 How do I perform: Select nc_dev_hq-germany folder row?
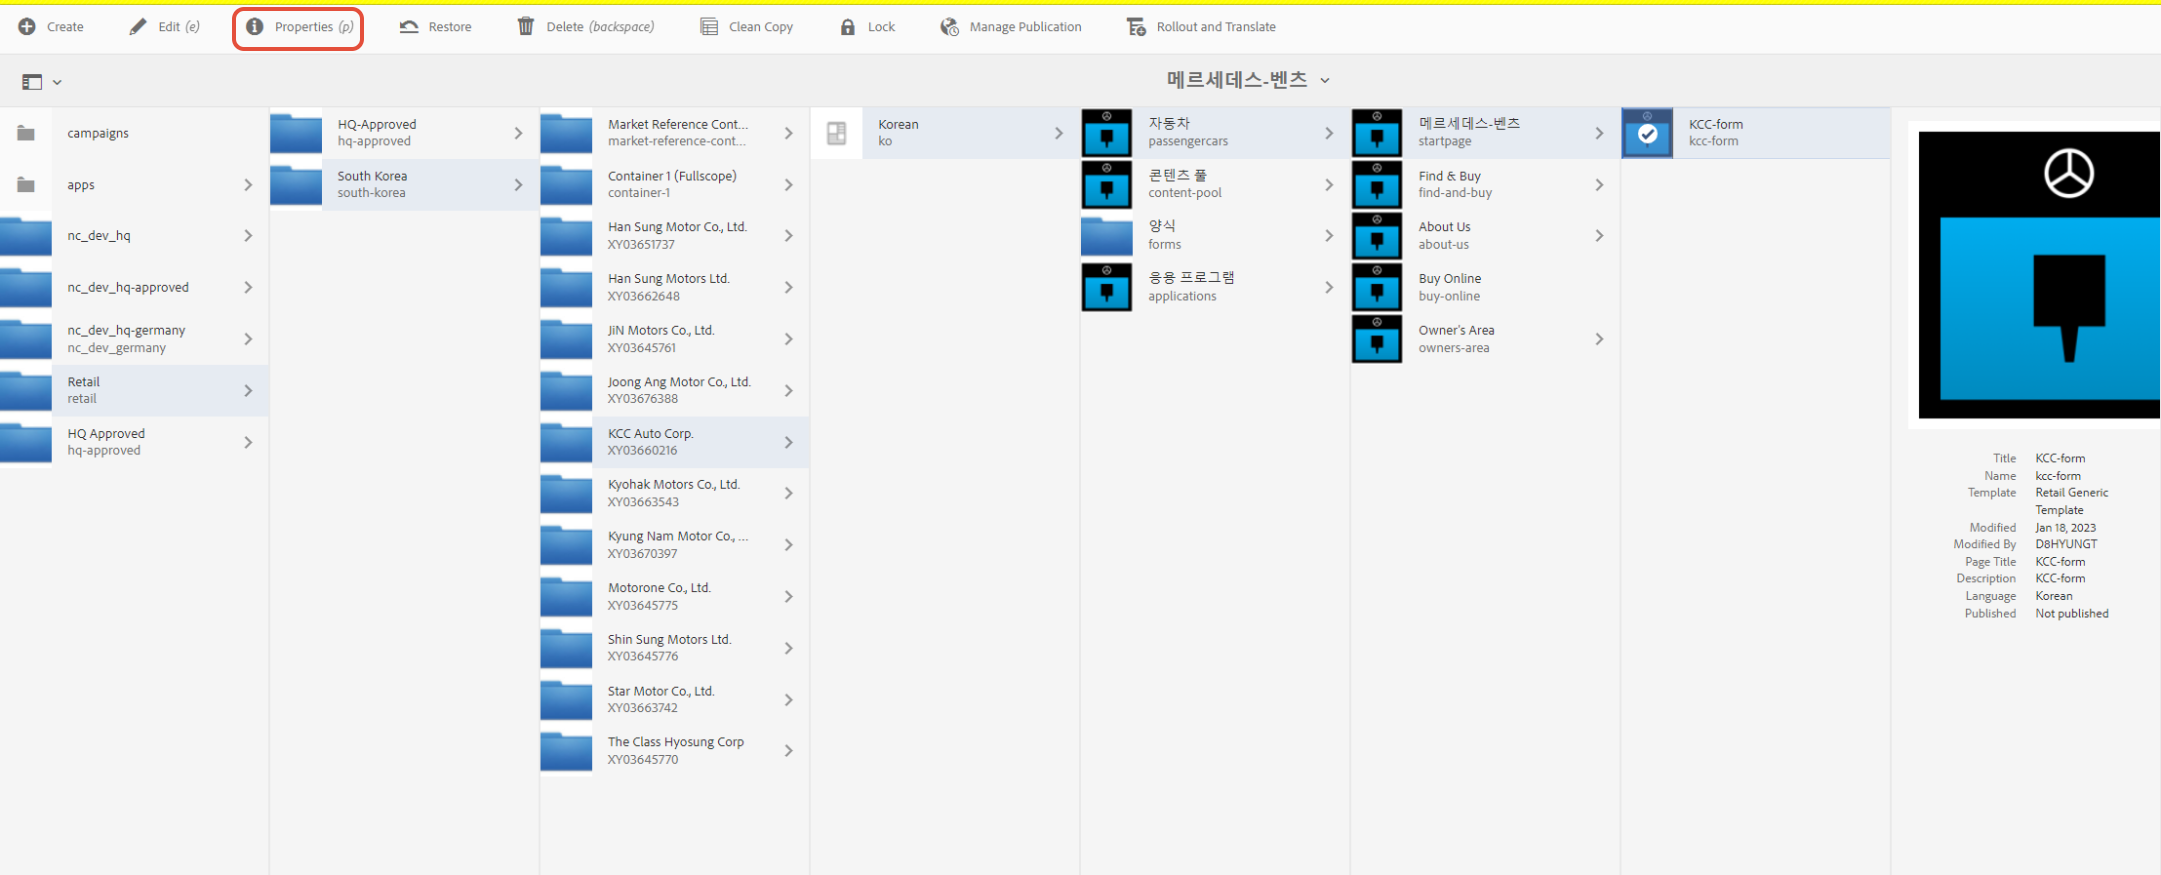tap(134, 339)
